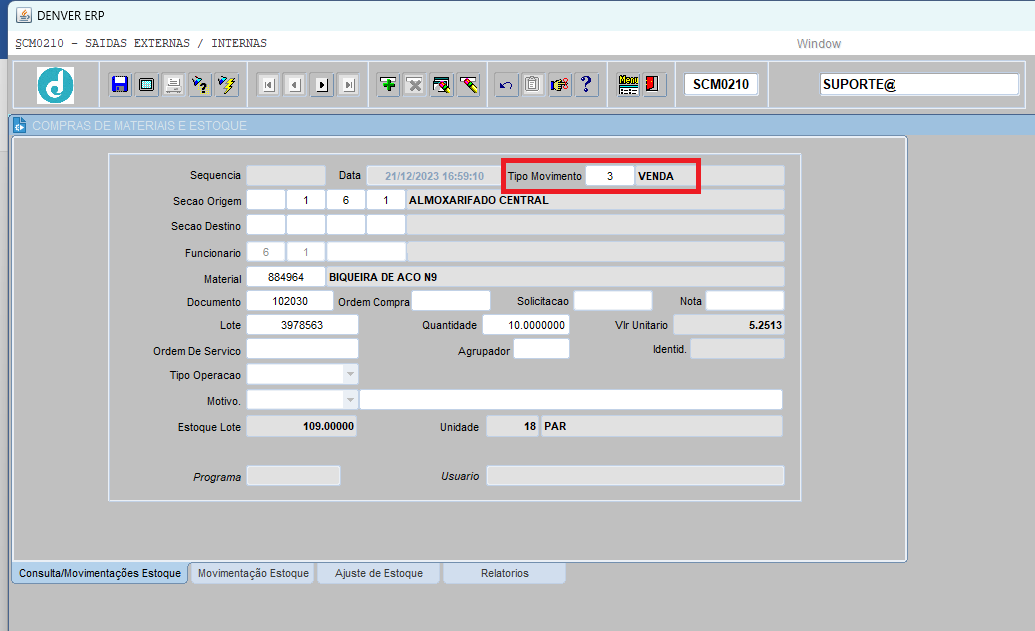Click the Save diskette icon
The width and height of the screenshot is (1035, 631).
pyautogui.click(x=119, y=84)
